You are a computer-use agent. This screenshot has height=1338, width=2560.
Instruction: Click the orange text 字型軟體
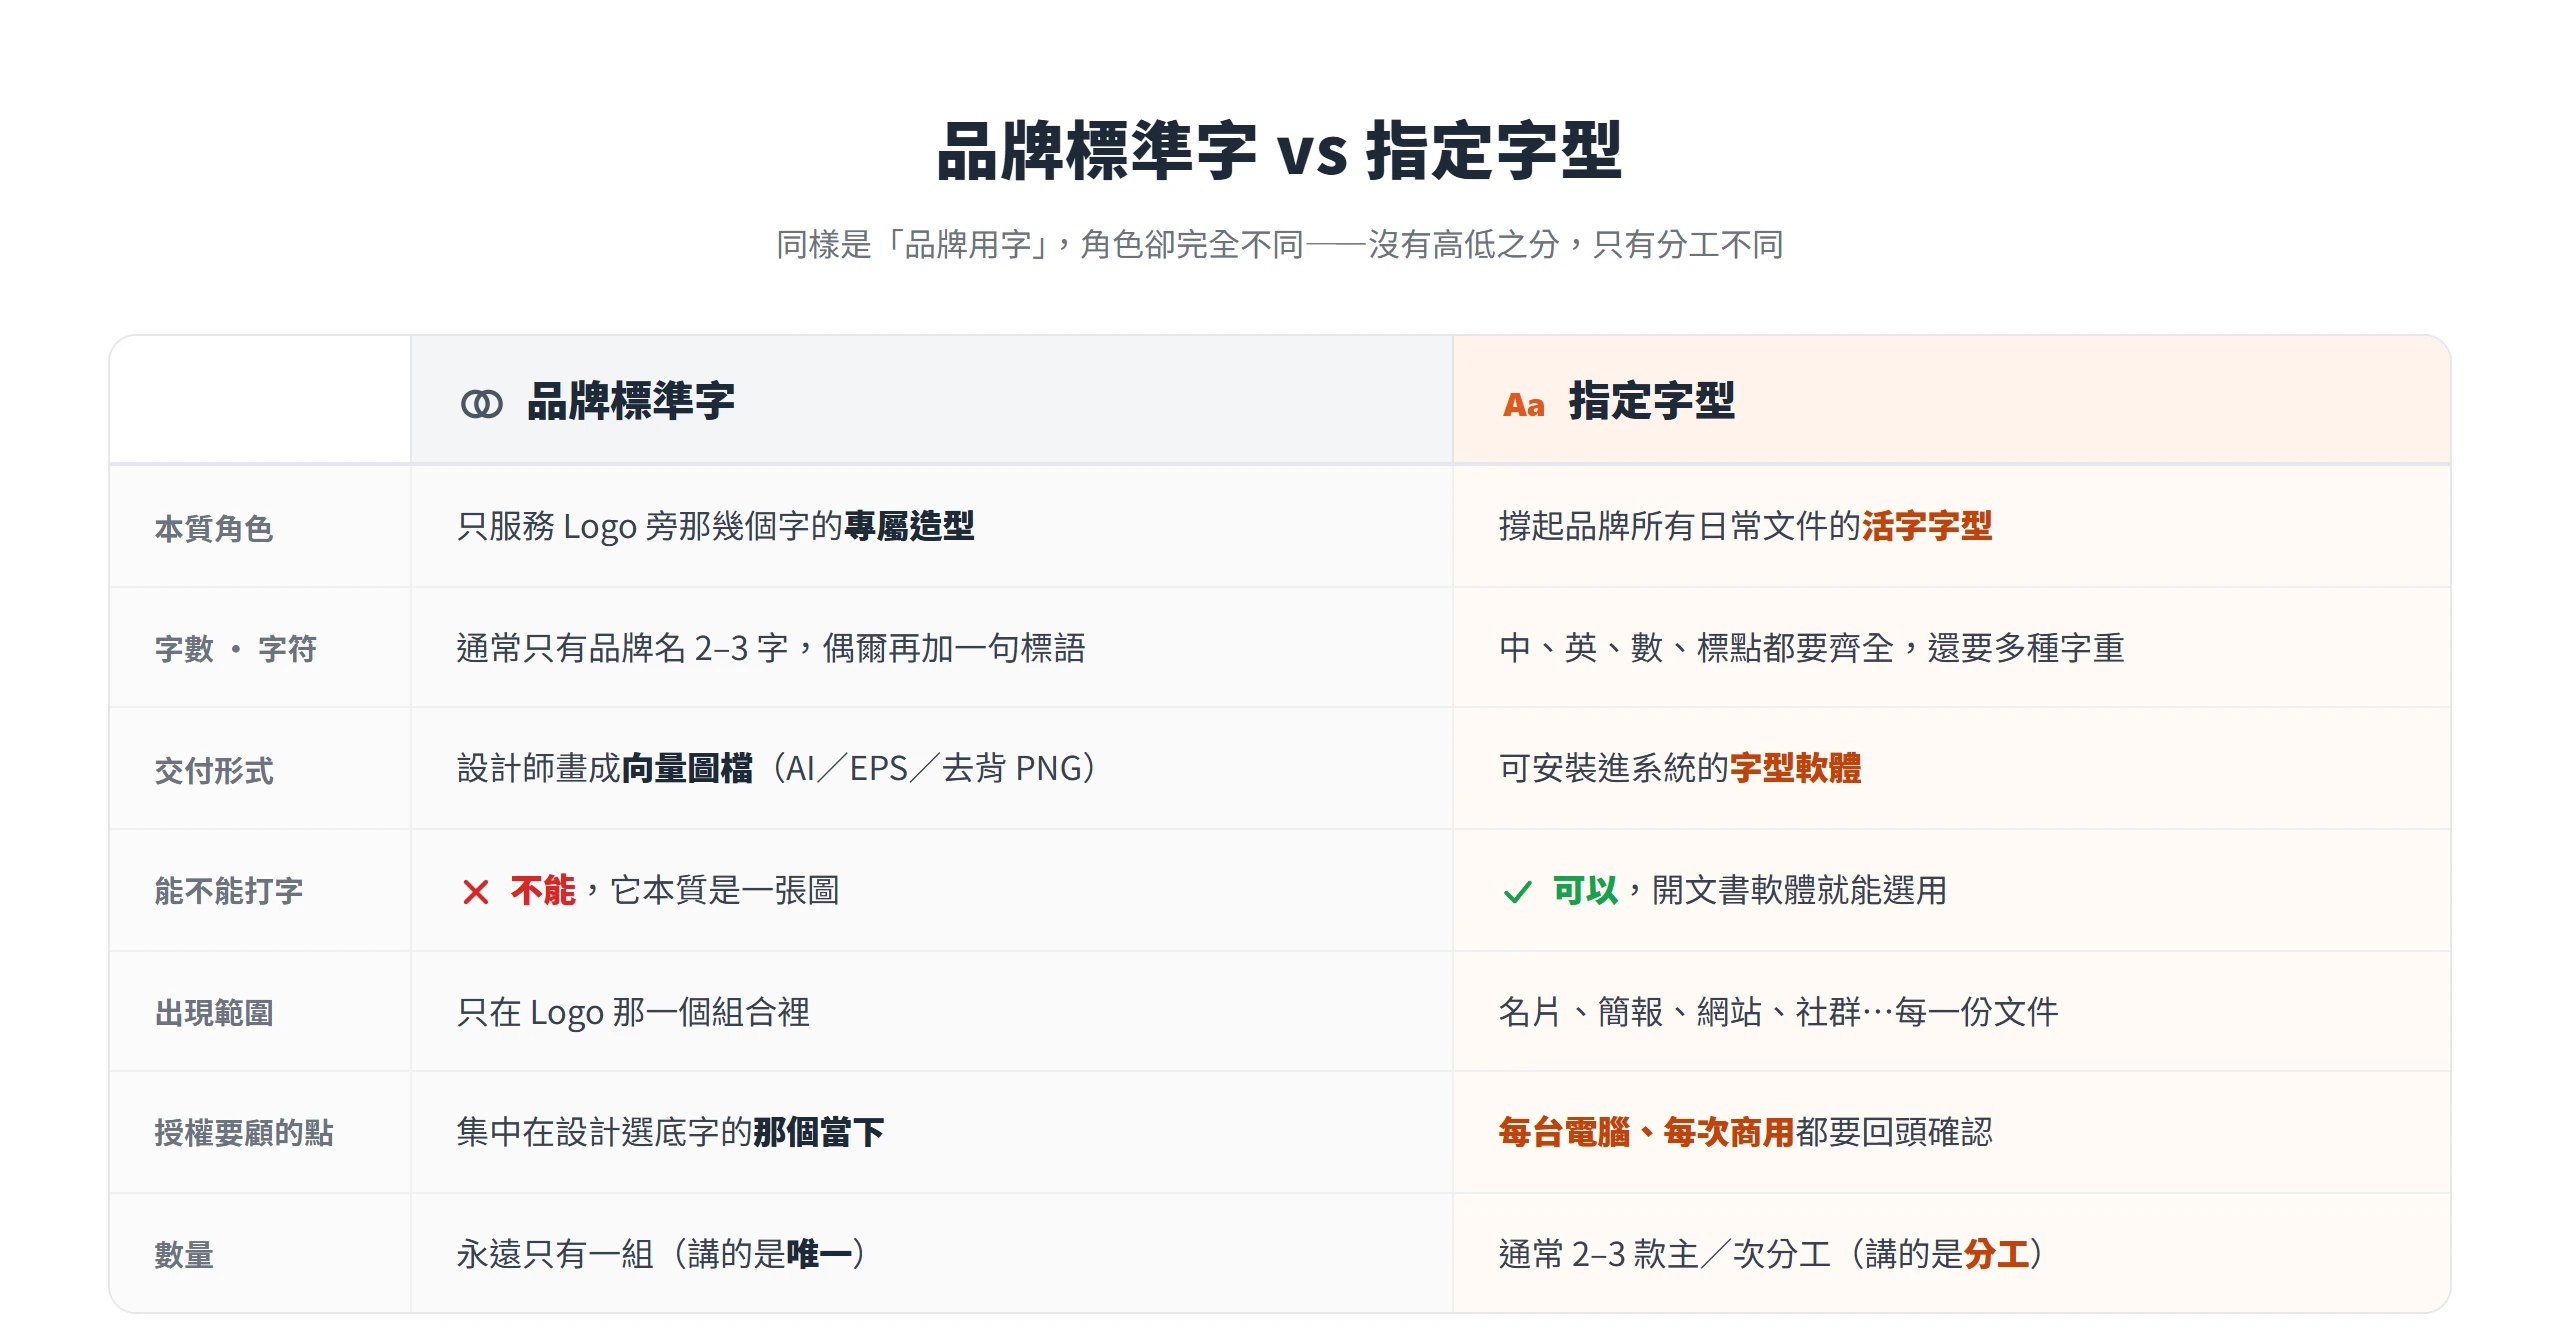click(1796, 768)
